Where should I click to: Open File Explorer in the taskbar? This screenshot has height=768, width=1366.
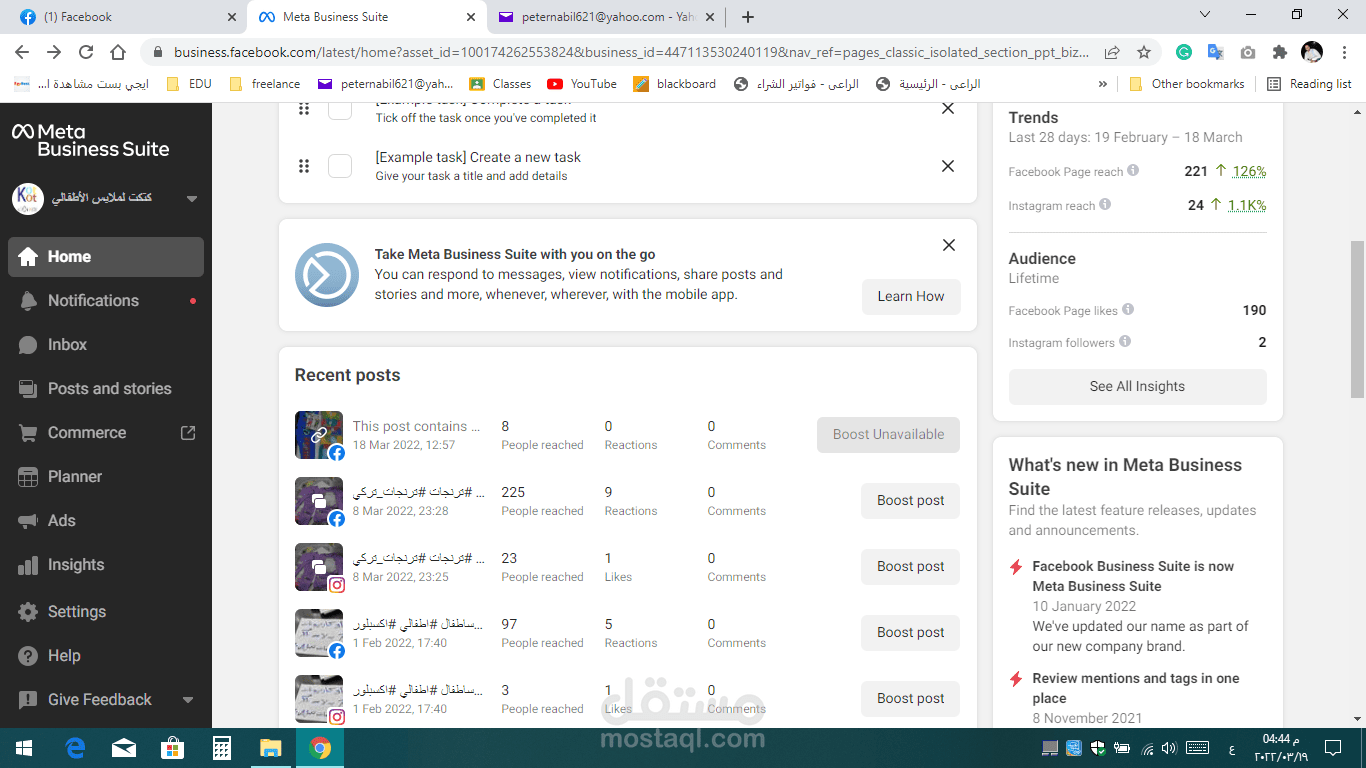click(271, 748)
